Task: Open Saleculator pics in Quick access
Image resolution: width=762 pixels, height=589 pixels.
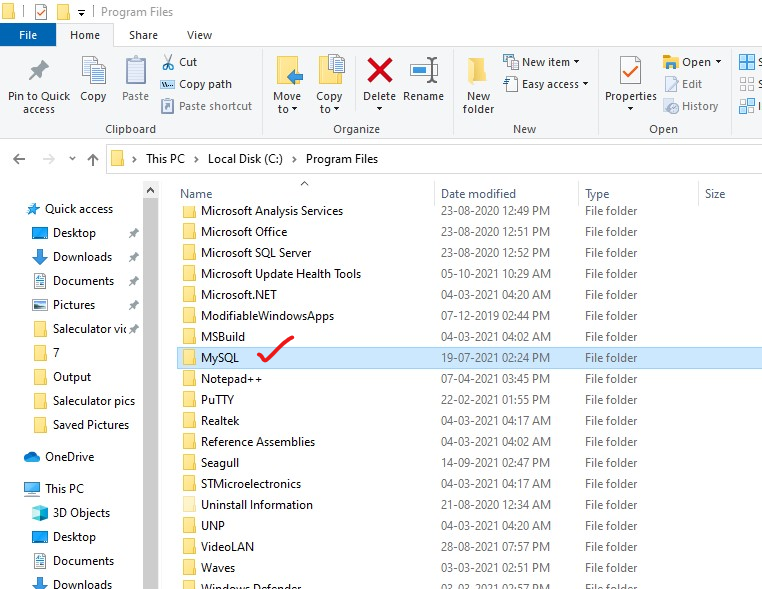Action: (85, 401)
